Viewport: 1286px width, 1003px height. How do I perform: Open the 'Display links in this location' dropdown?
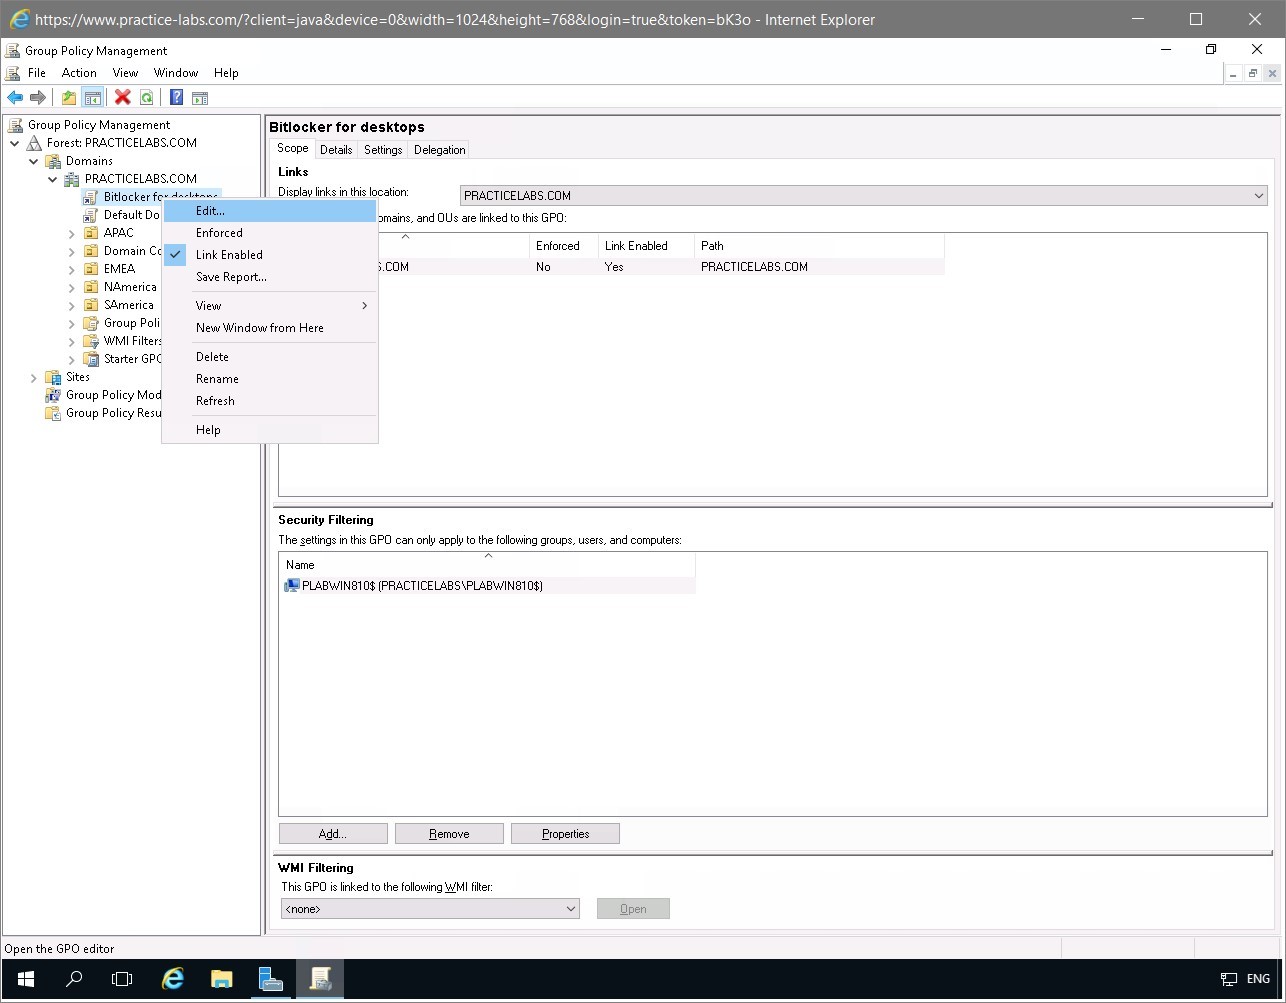tap(1258, 195)
